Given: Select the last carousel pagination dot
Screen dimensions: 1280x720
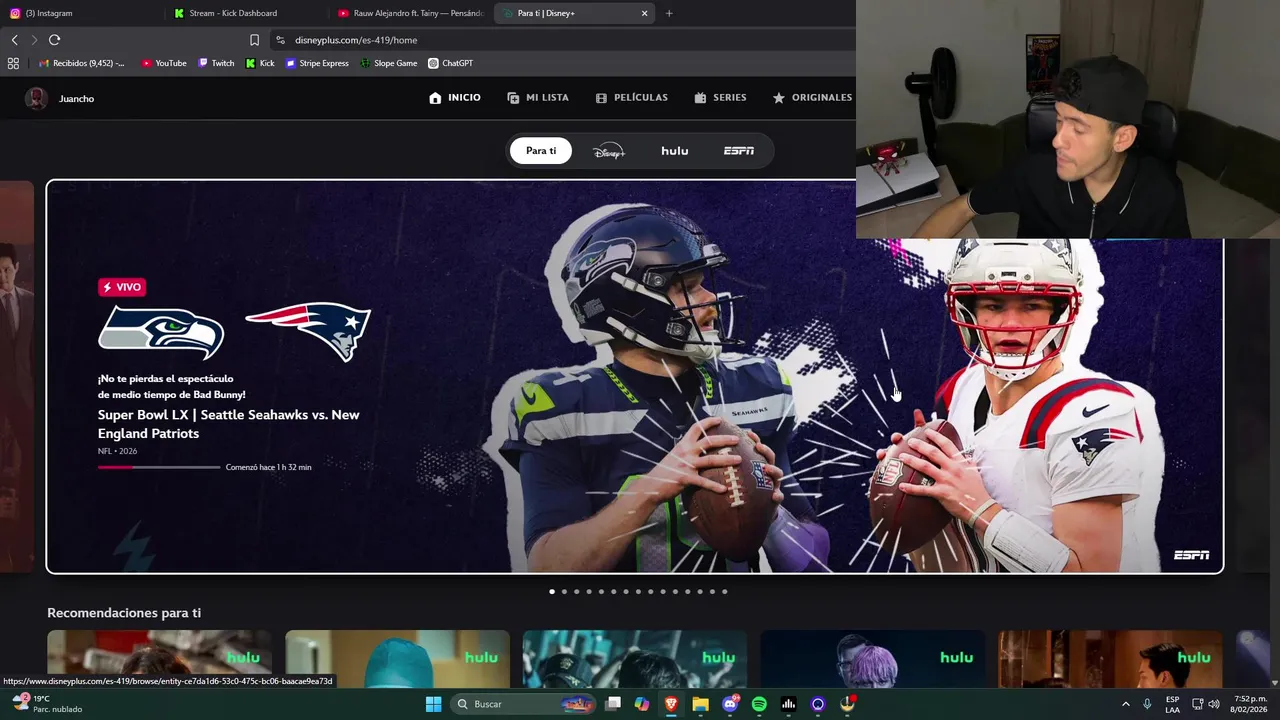Looking at the screenshot, I should tap(724, 591).
